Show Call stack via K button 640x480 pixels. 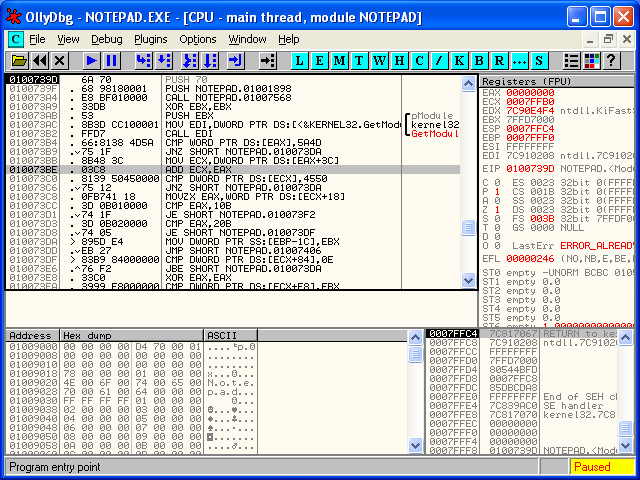(x=459, y=61)
